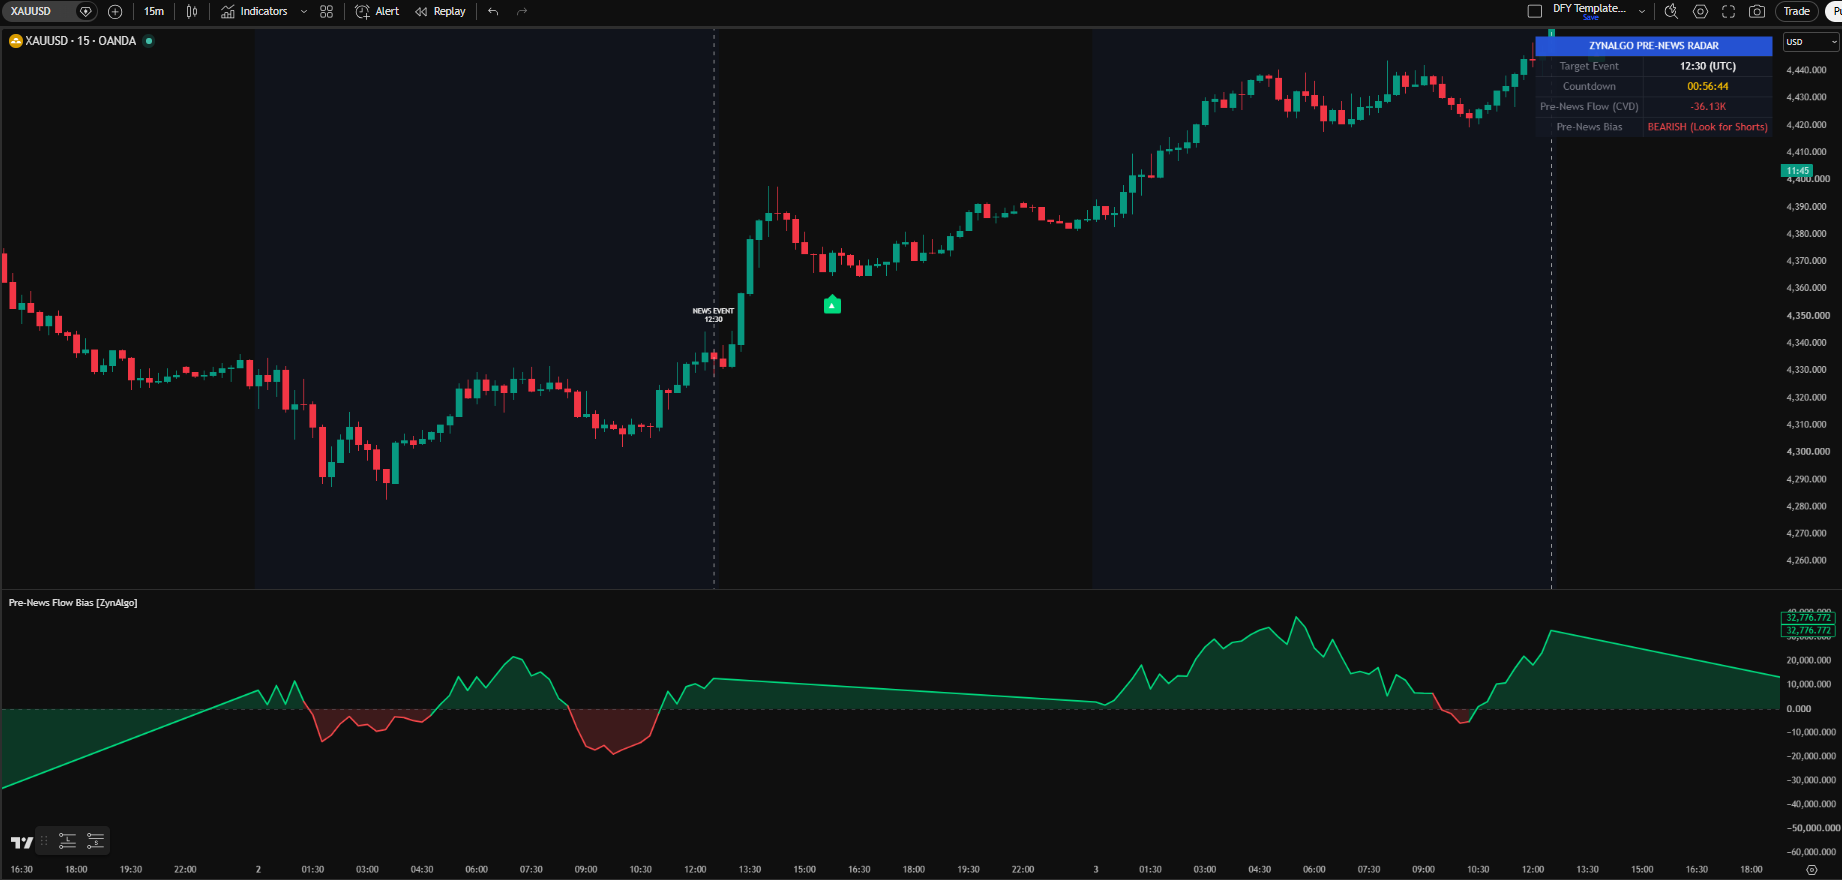
Task: Open the quick search lightning icon
Action: coord(1671,12)
